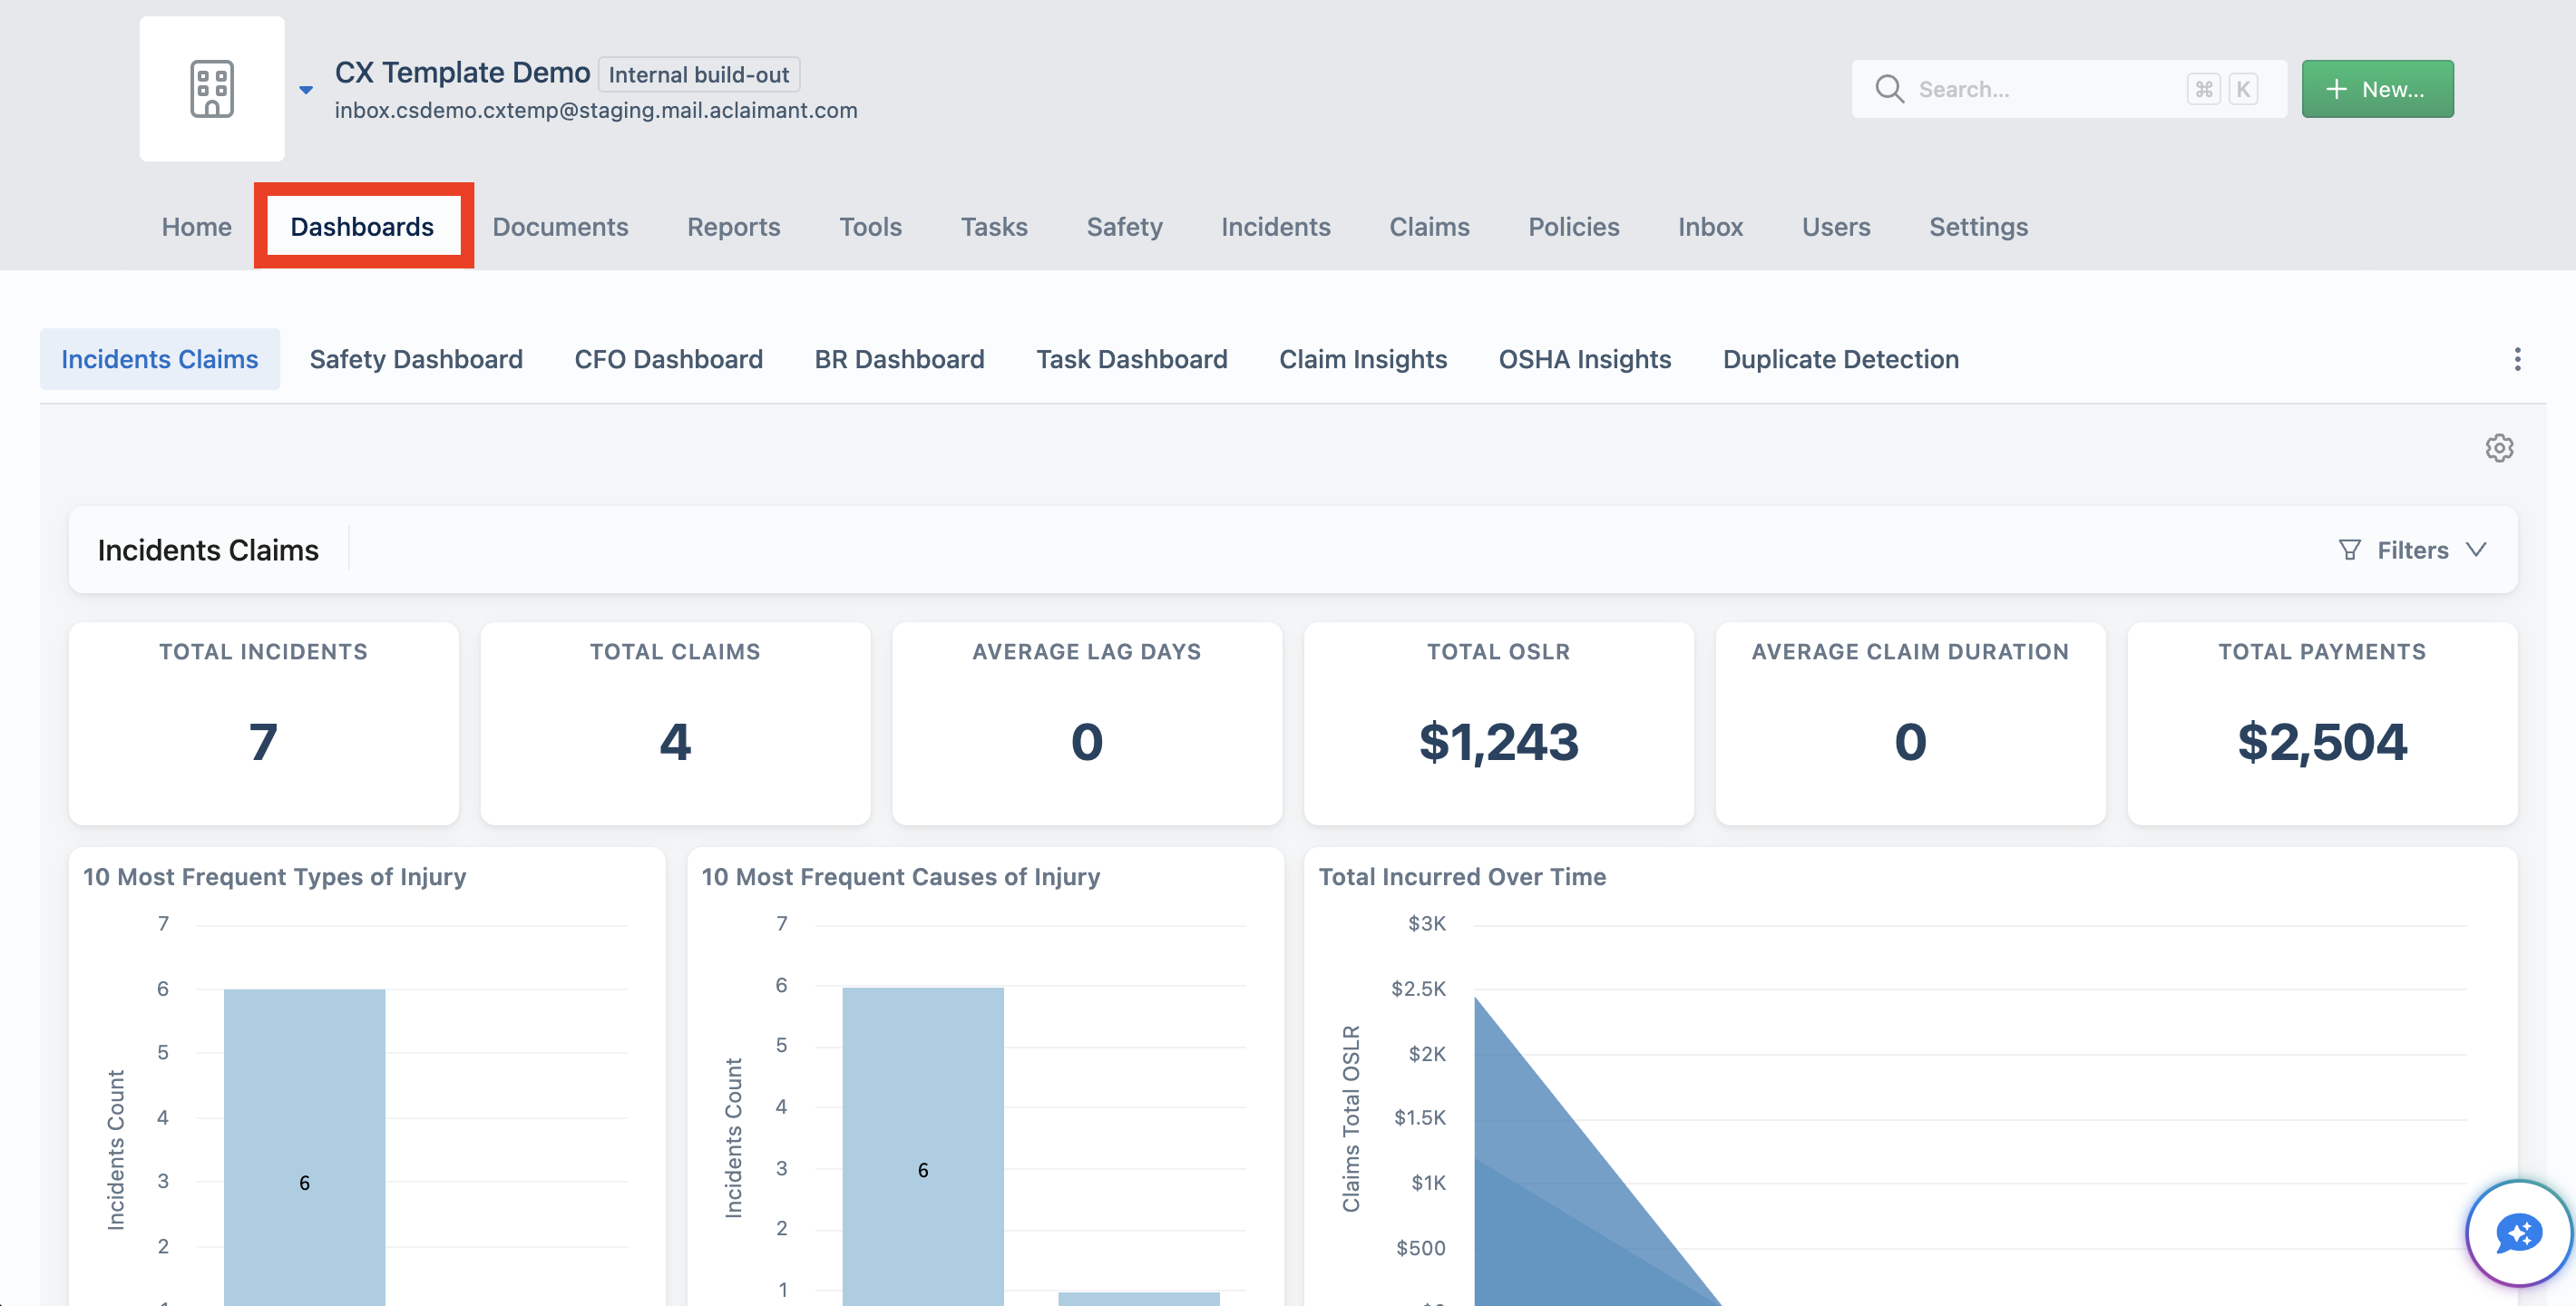Open the Reports section

click(733, 227)
